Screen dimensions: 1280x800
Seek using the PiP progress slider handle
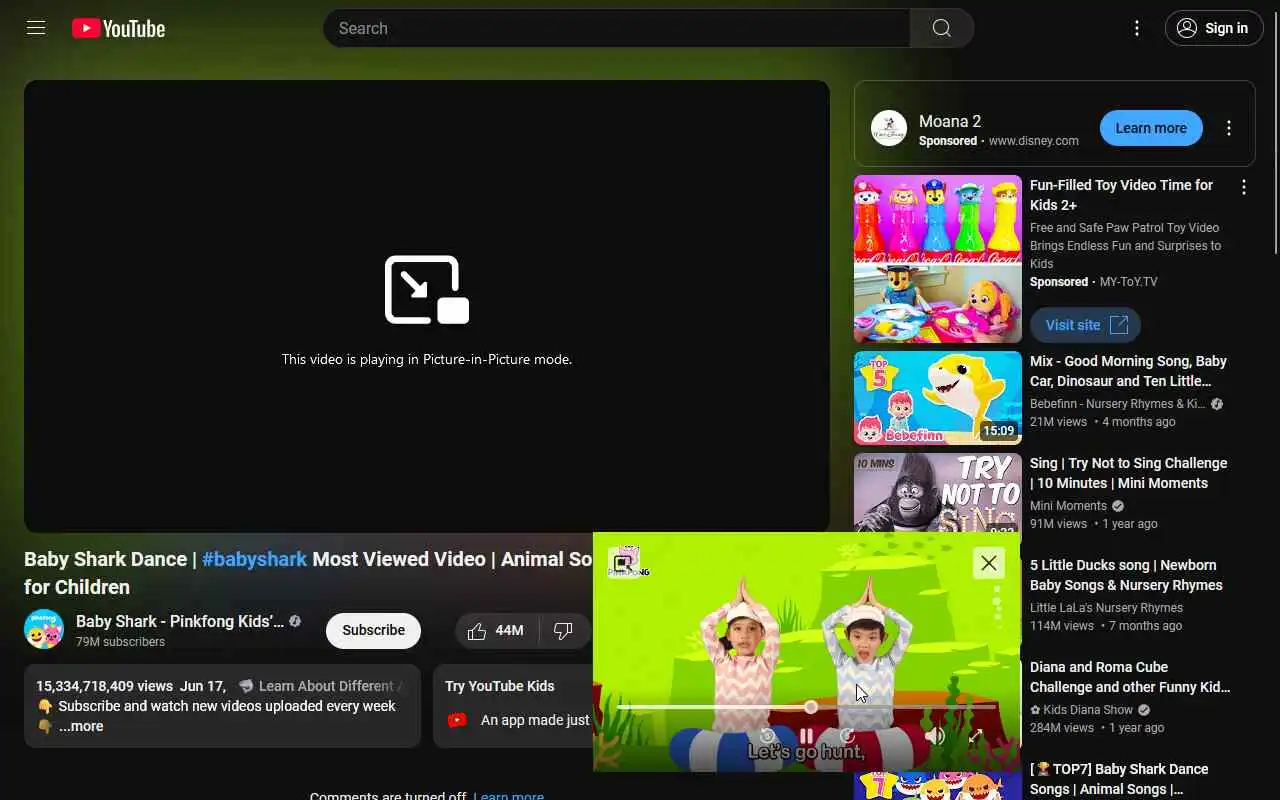point(811,707)
